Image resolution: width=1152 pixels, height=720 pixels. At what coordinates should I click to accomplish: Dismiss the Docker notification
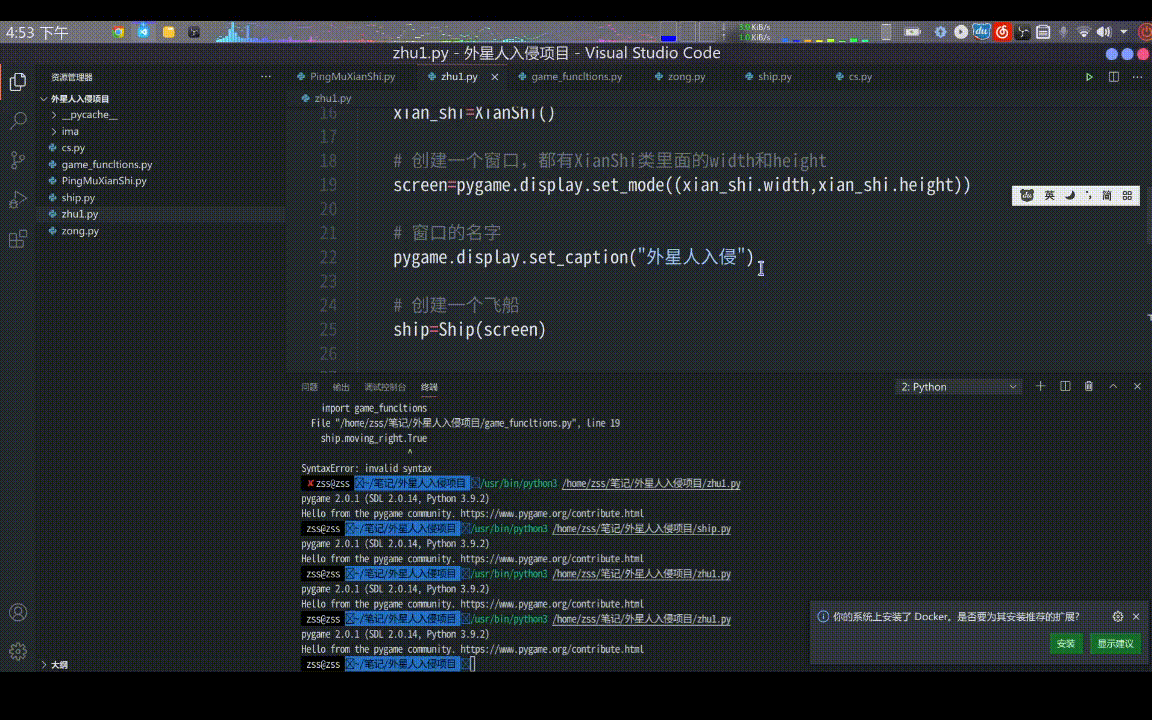1136,616
